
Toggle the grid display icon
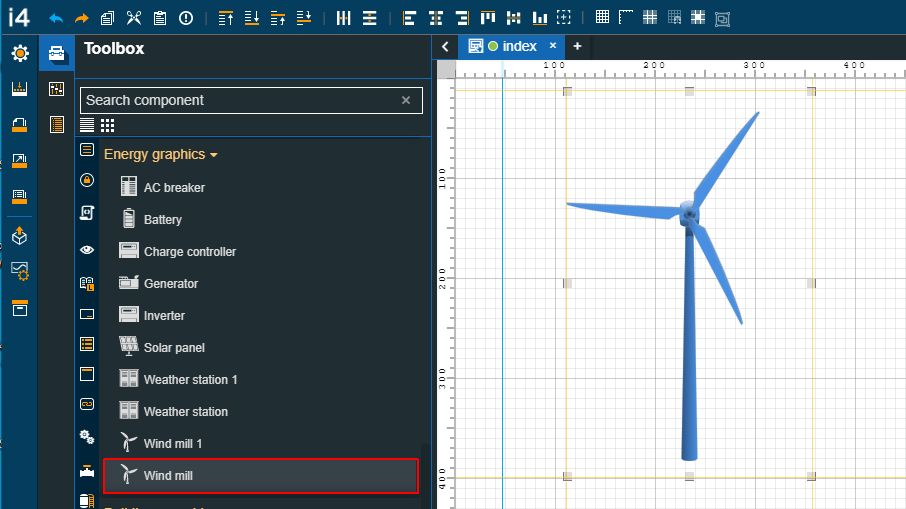pos(602,17)
